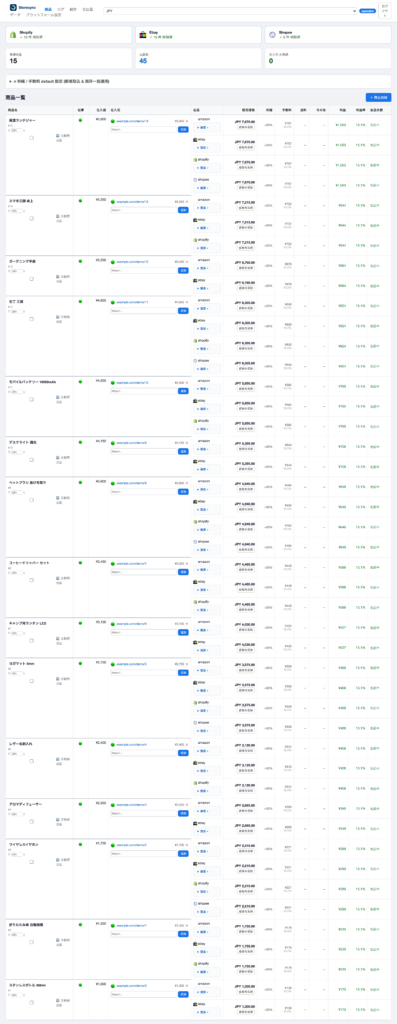Image resolution: width=397 pixels, height=1024 pixels.
Task: Tick the checkbox for ステンレスボトル 500ml
Action: coord(31,1002)
